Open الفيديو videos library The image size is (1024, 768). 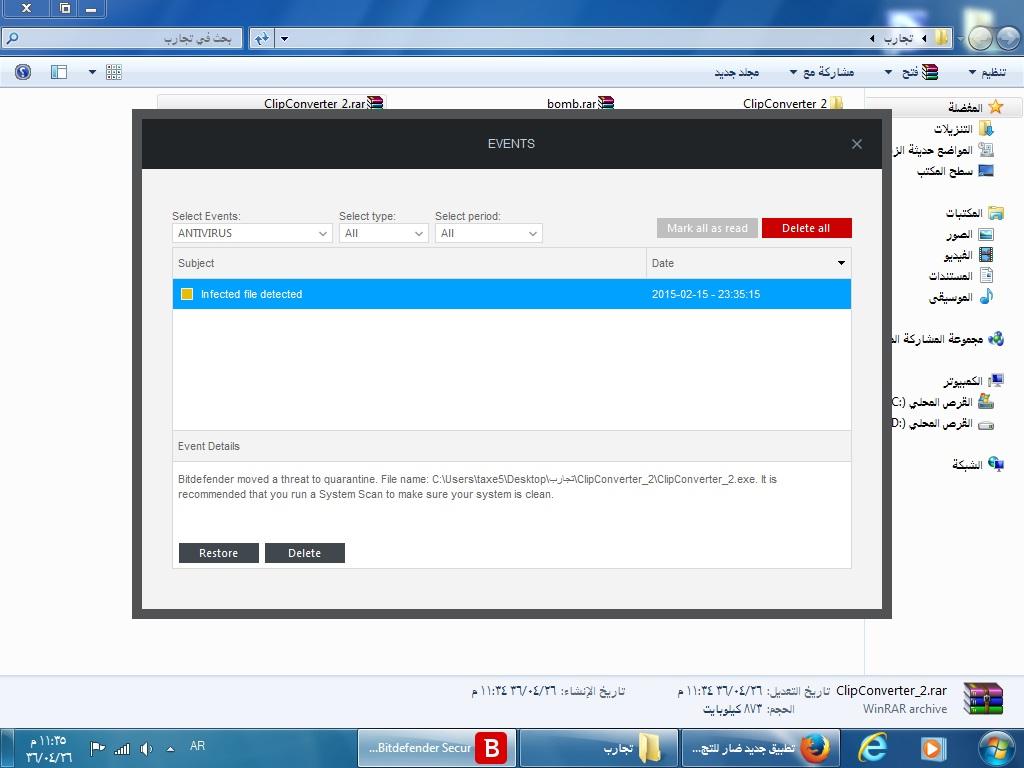pos(968,255)
